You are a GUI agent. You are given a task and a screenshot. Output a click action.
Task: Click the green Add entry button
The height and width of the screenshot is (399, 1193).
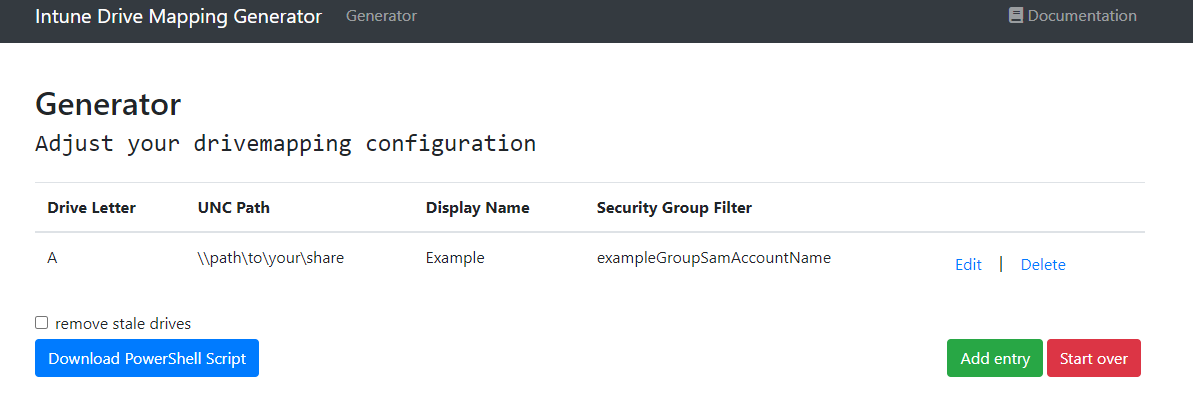(995, 358)
